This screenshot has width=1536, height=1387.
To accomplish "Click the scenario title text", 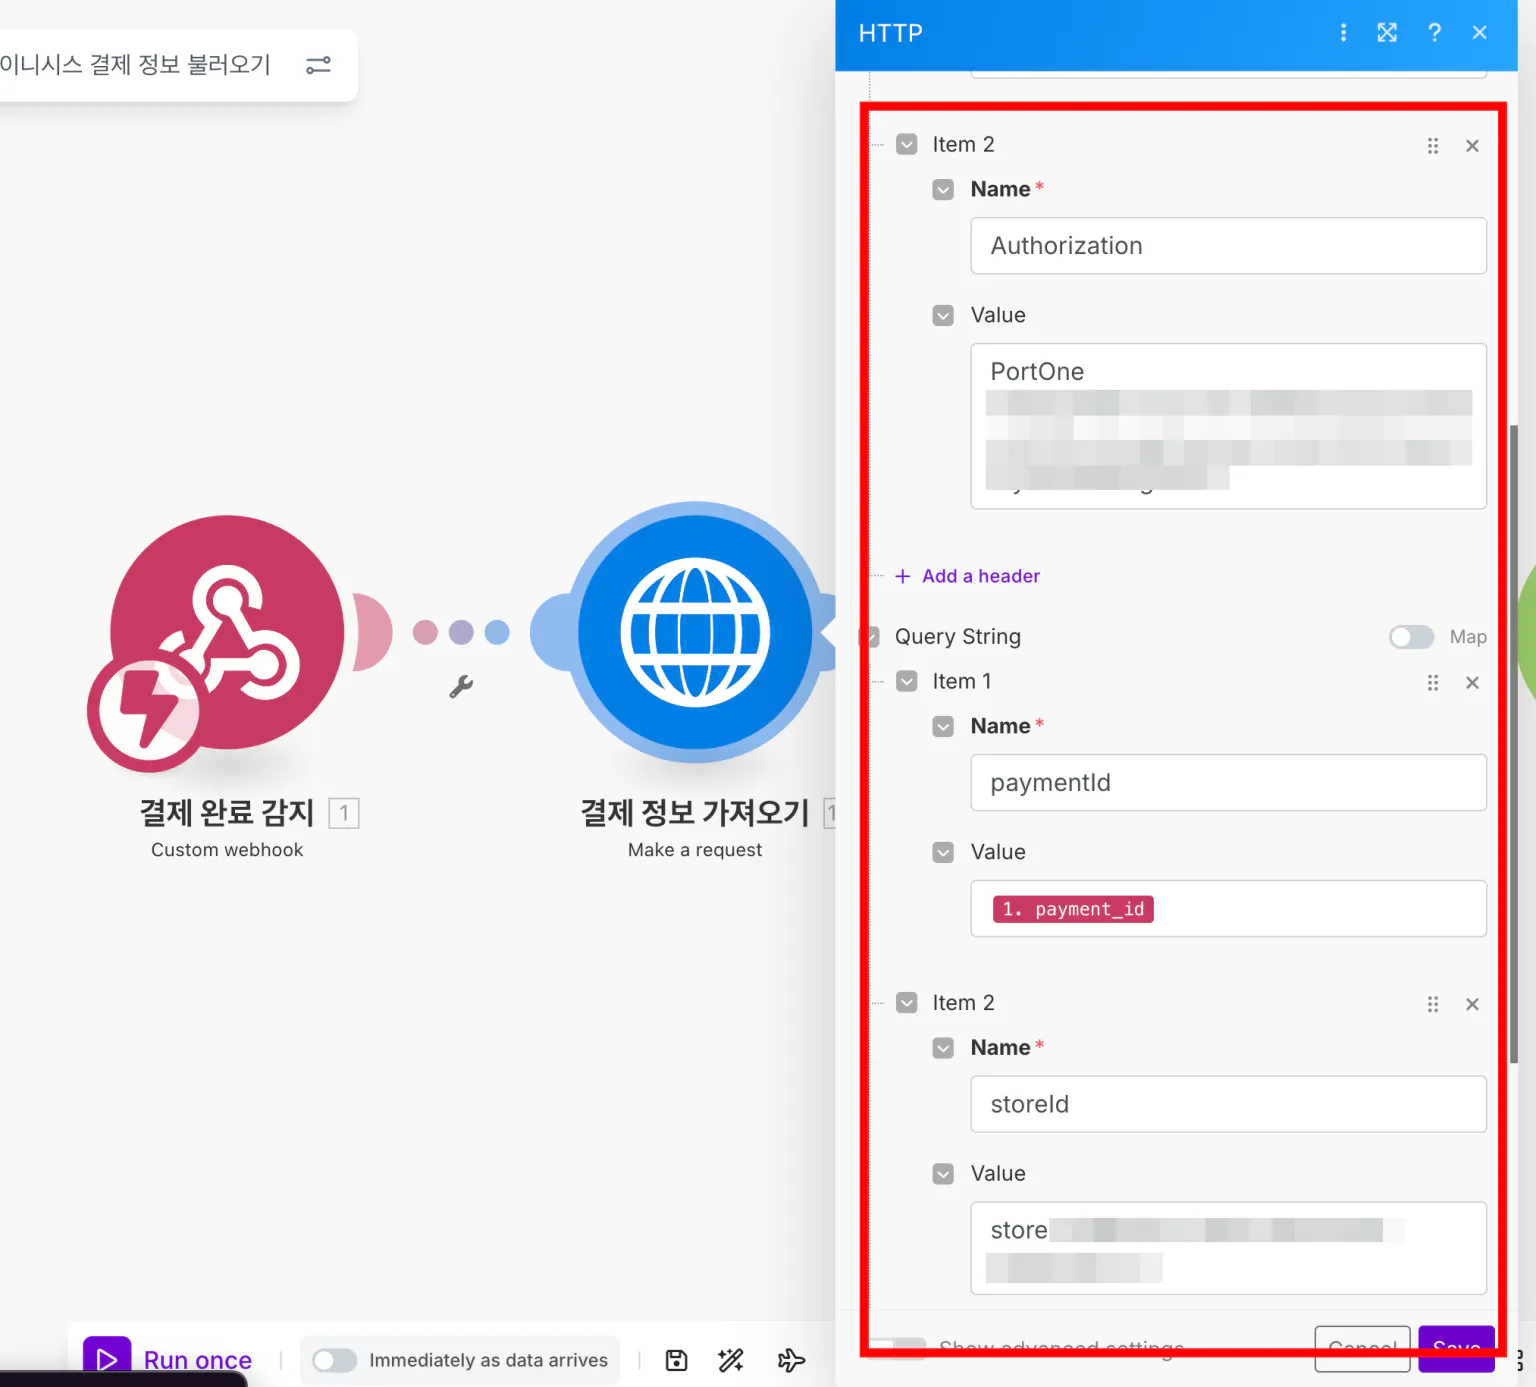I will click(135, 65).
